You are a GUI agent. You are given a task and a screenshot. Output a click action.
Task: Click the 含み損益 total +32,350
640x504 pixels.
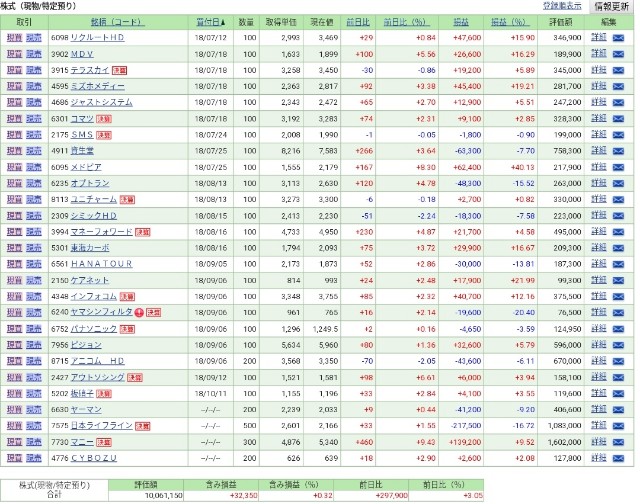(x=244, y=496)
